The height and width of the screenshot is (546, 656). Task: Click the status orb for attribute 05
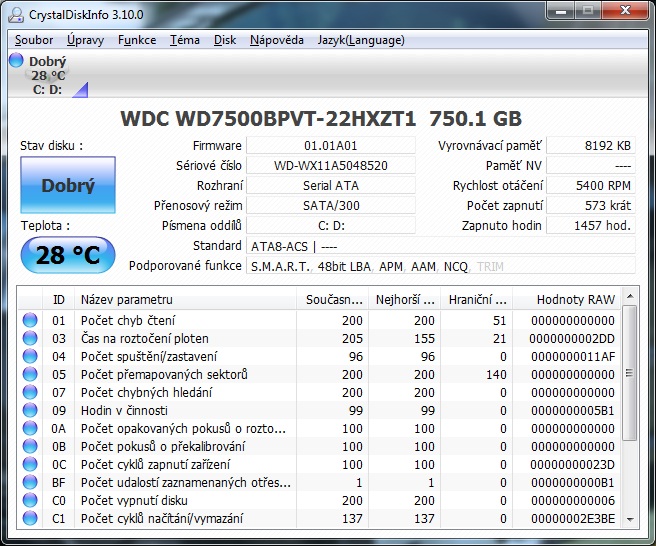(x=30, y=374)
